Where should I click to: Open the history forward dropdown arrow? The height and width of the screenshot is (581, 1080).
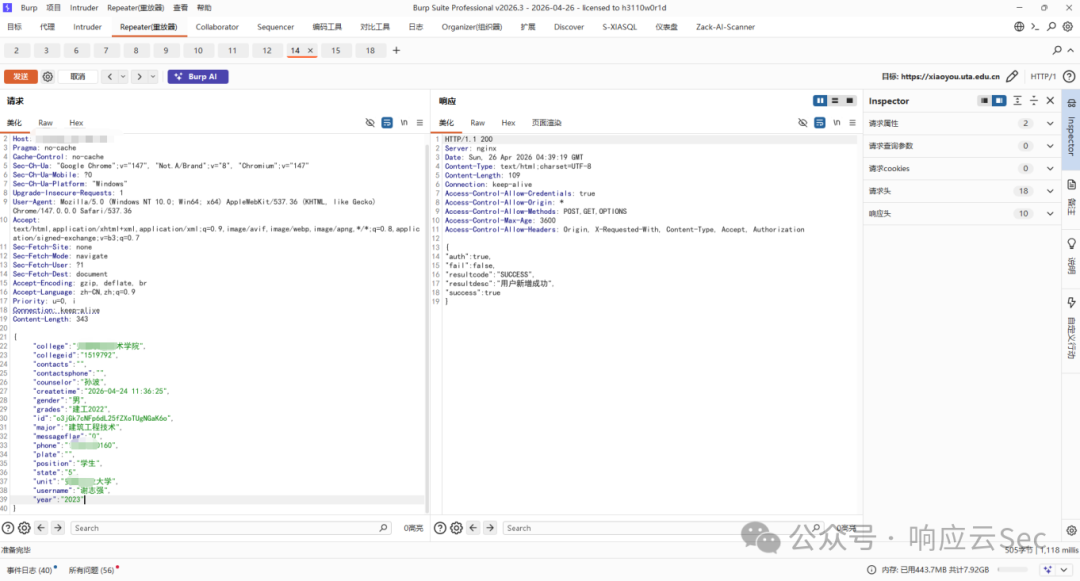153,76
